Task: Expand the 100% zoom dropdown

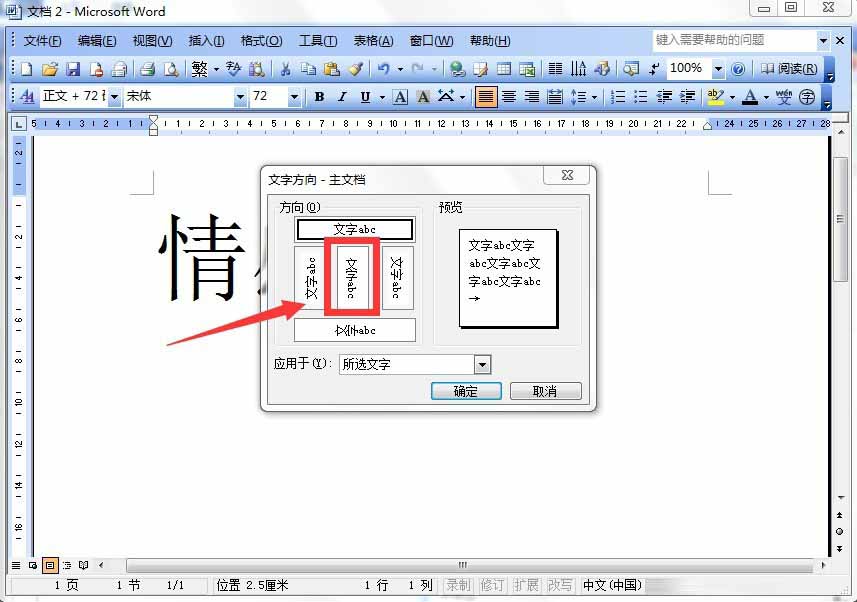Action: [x=718, y=69]
